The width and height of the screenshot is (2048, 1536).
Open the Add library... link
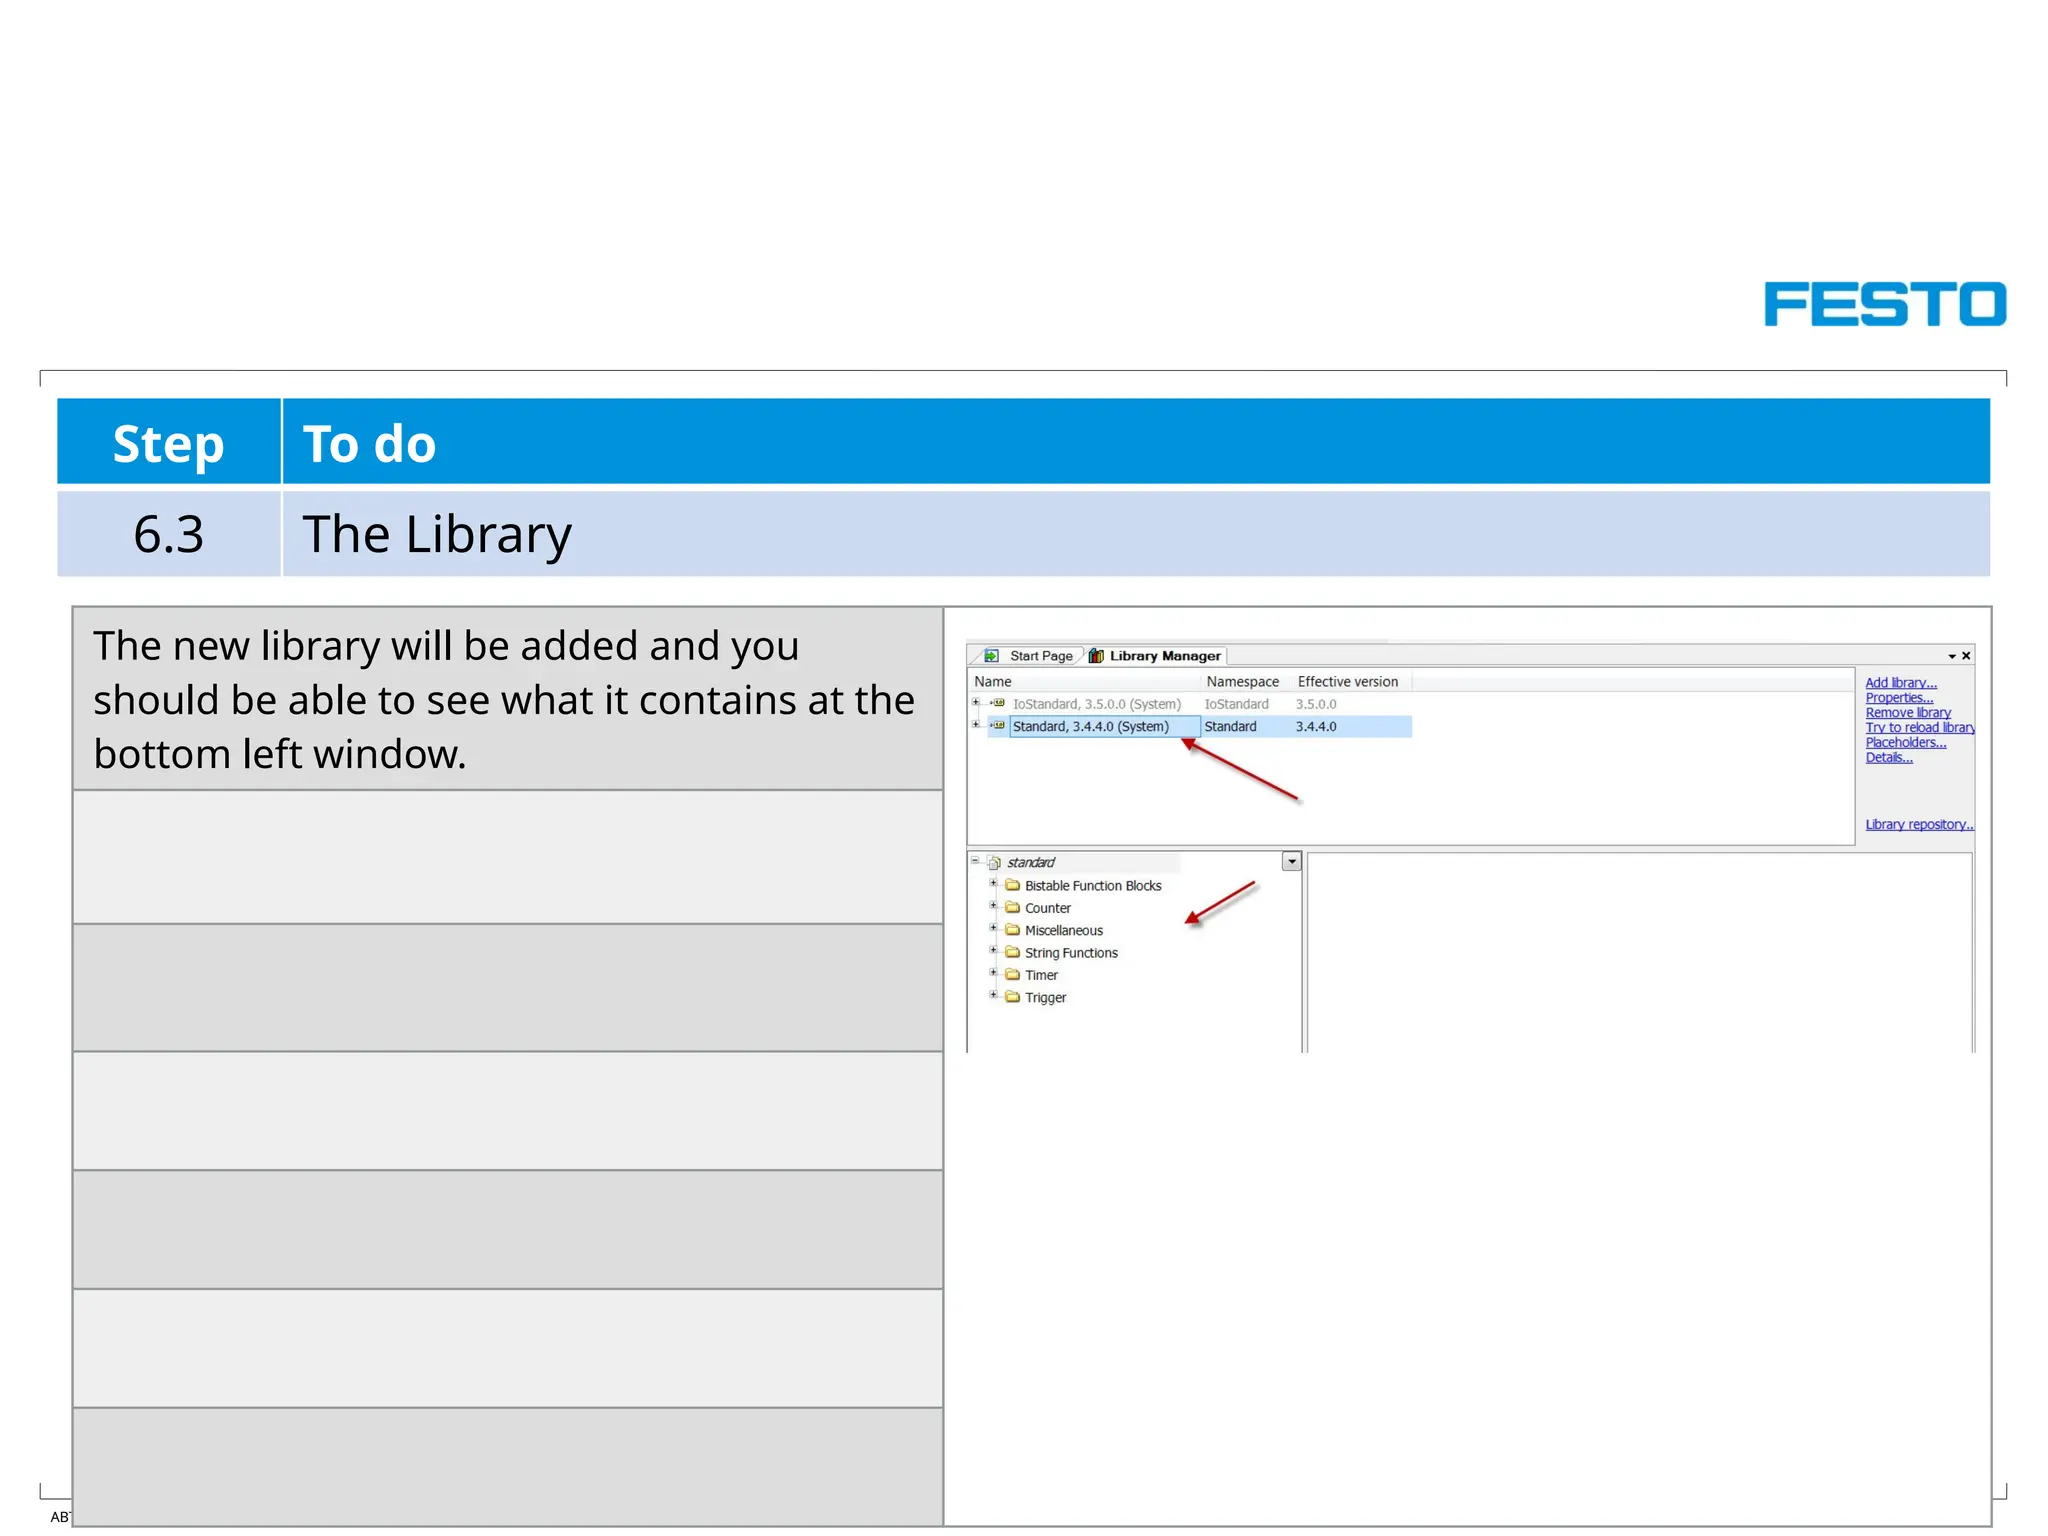pos(1901,683)
